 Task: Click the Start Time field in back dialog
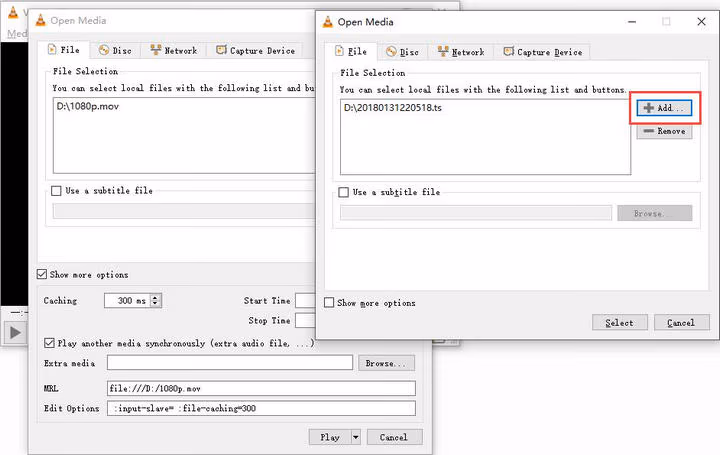[x=305, y=301]
